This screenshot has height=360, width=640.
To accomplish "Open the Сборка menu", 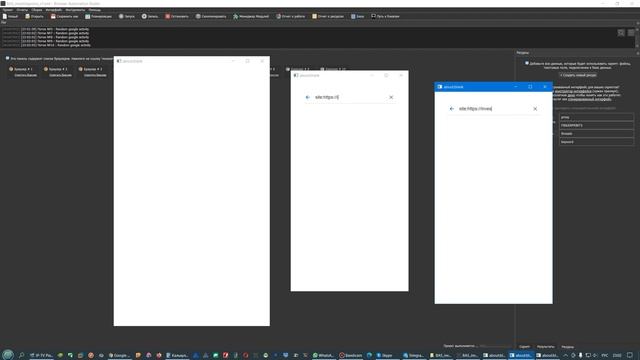I will (x=37, y=10).
